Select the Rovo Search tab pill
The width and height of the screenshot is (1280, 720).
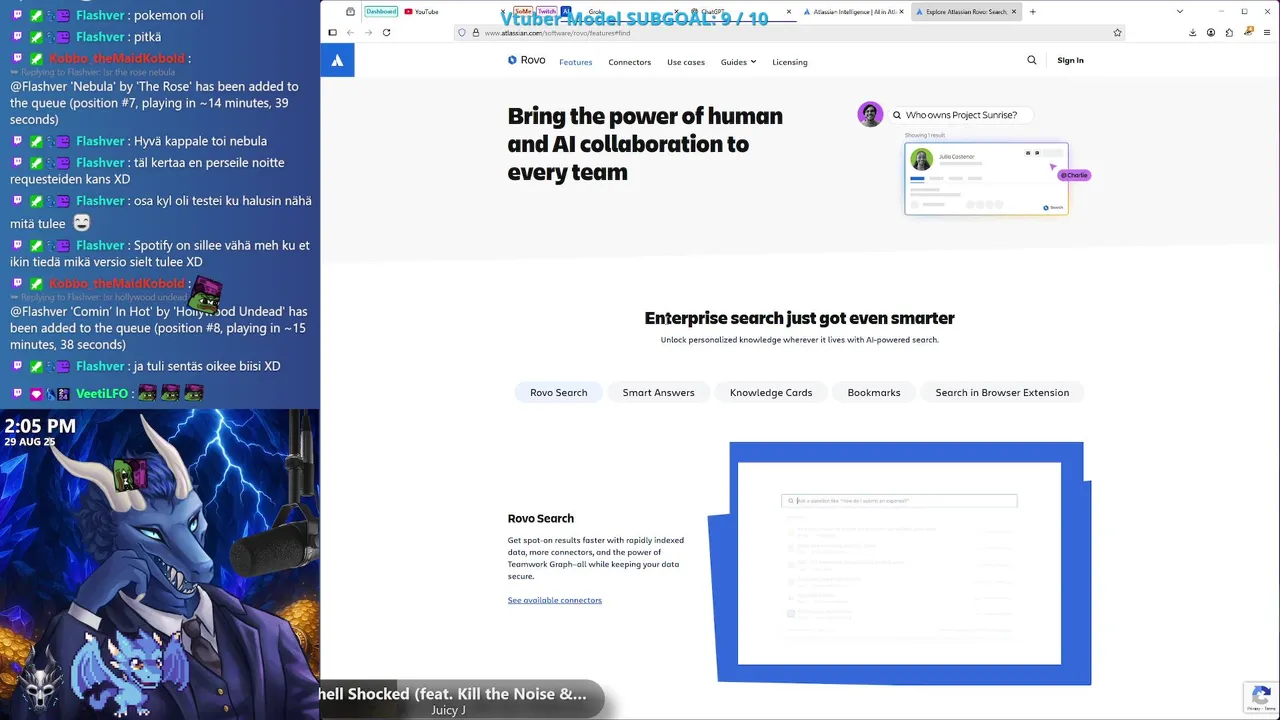coord(558,392)
